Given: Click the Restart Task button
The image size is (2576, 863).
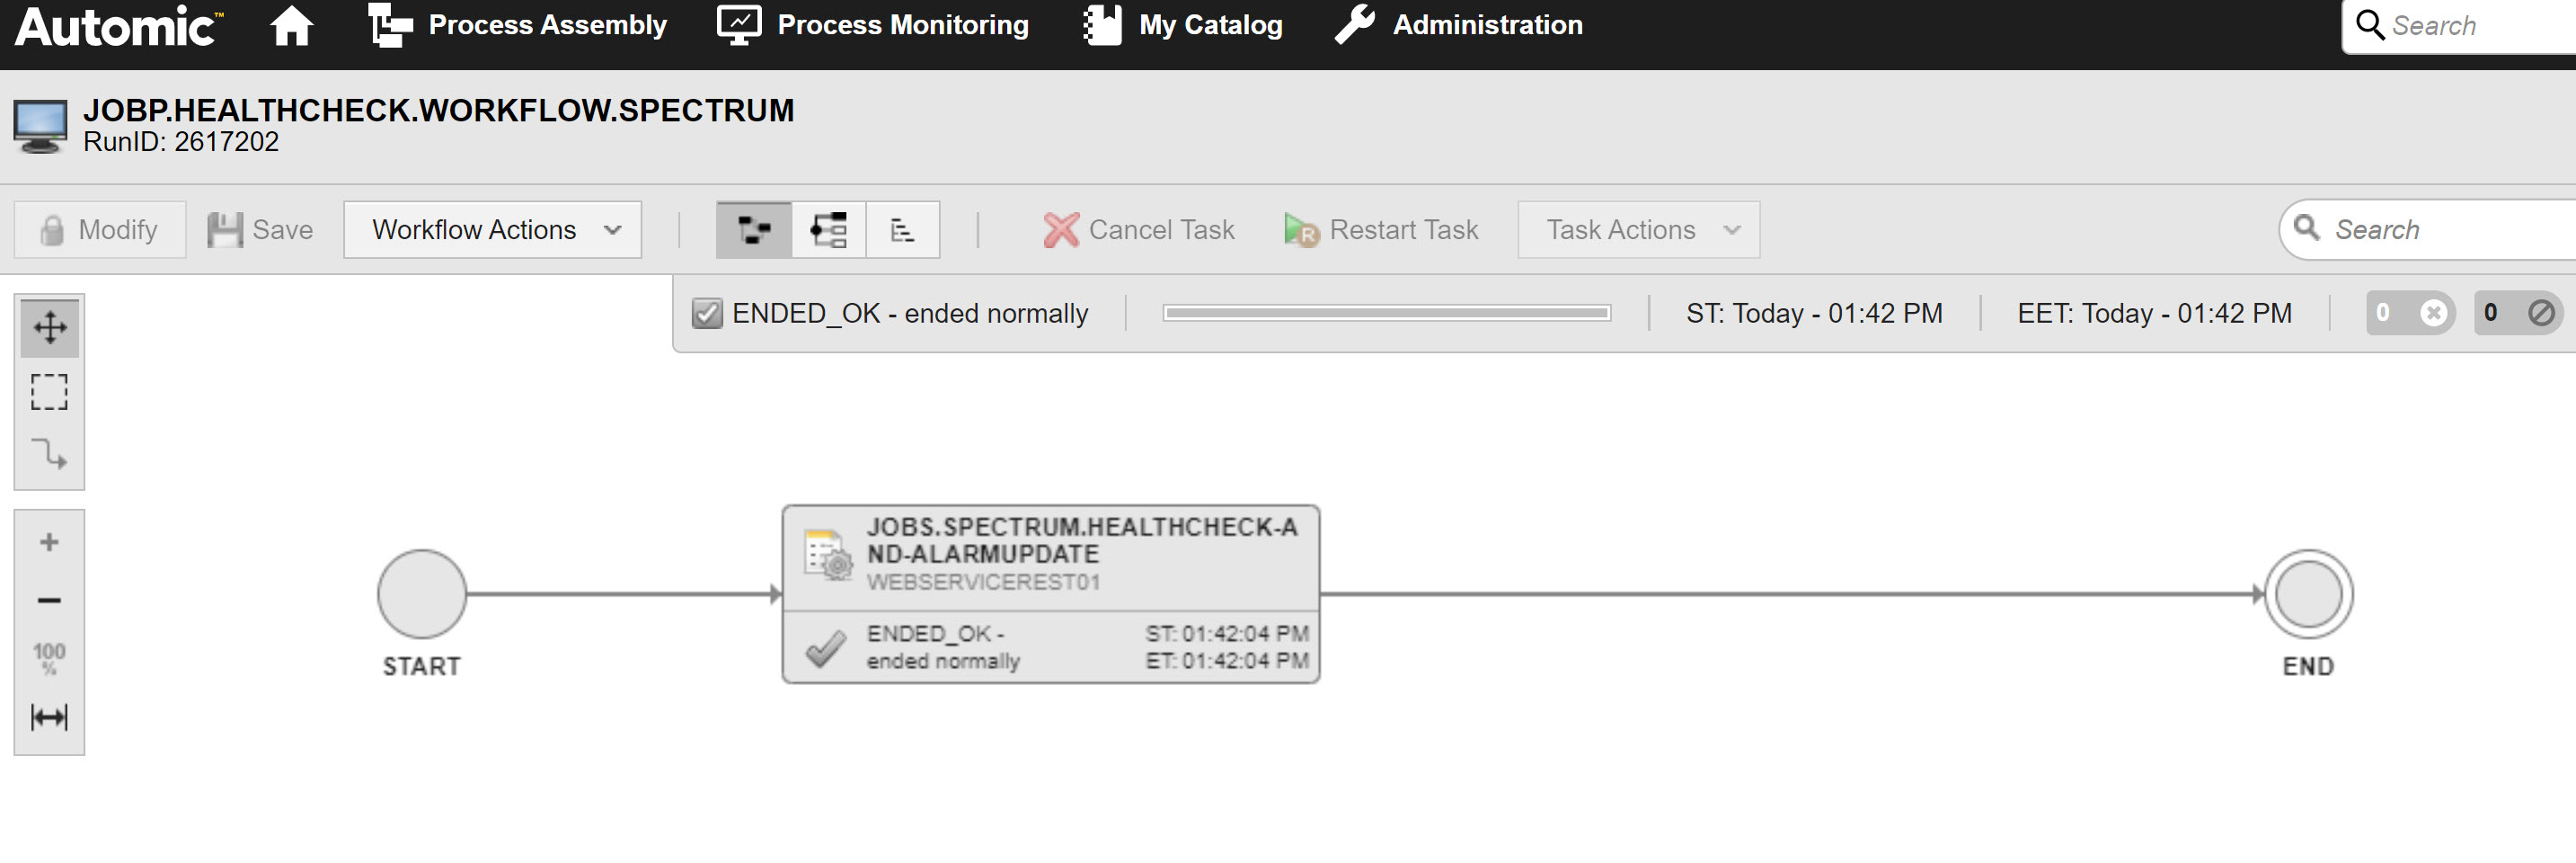Looking at the screenshot, I should 1381,229.
